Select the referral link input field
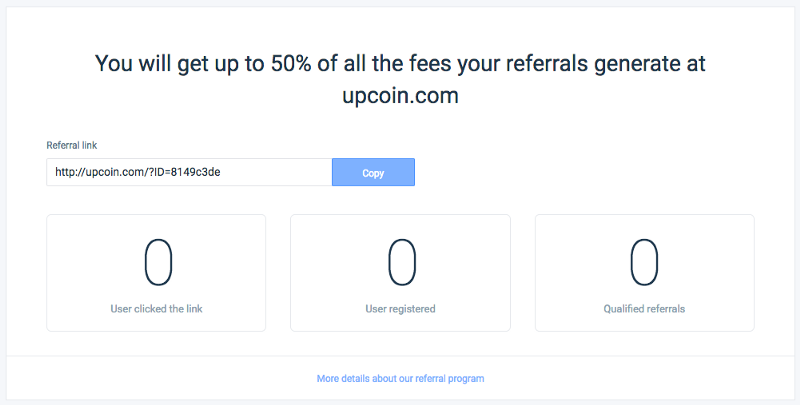Screen dimensions: 800x405 (x=189, y=172)
